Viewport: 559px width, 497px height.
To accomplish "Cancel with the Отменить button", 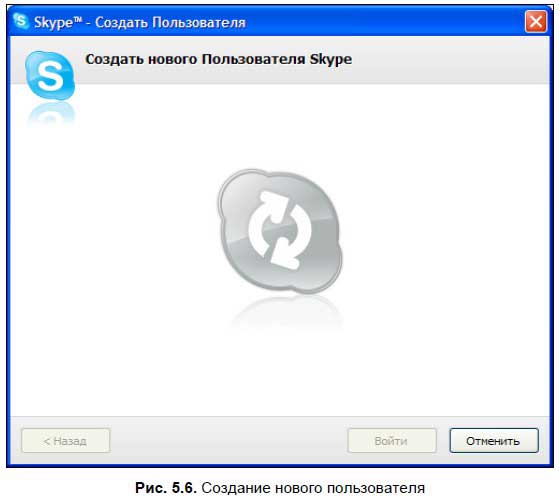I will (x=494, y=441).
